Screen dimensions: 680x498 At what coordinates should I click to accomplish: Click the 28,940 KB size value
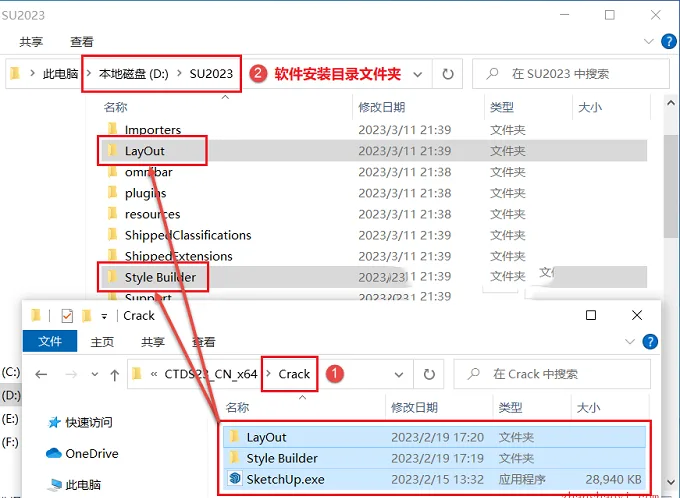[613, 479]
